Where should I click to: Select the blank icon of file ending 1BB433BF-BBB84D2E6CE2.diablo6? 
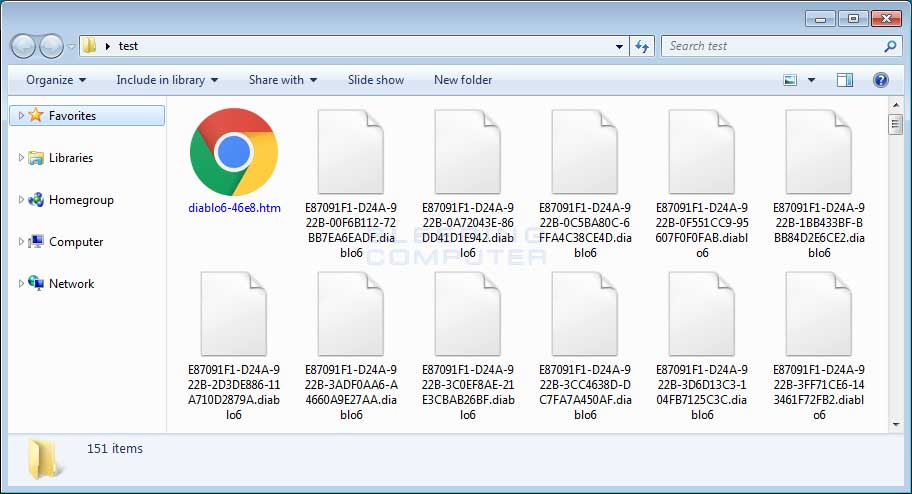coord(818,152)
